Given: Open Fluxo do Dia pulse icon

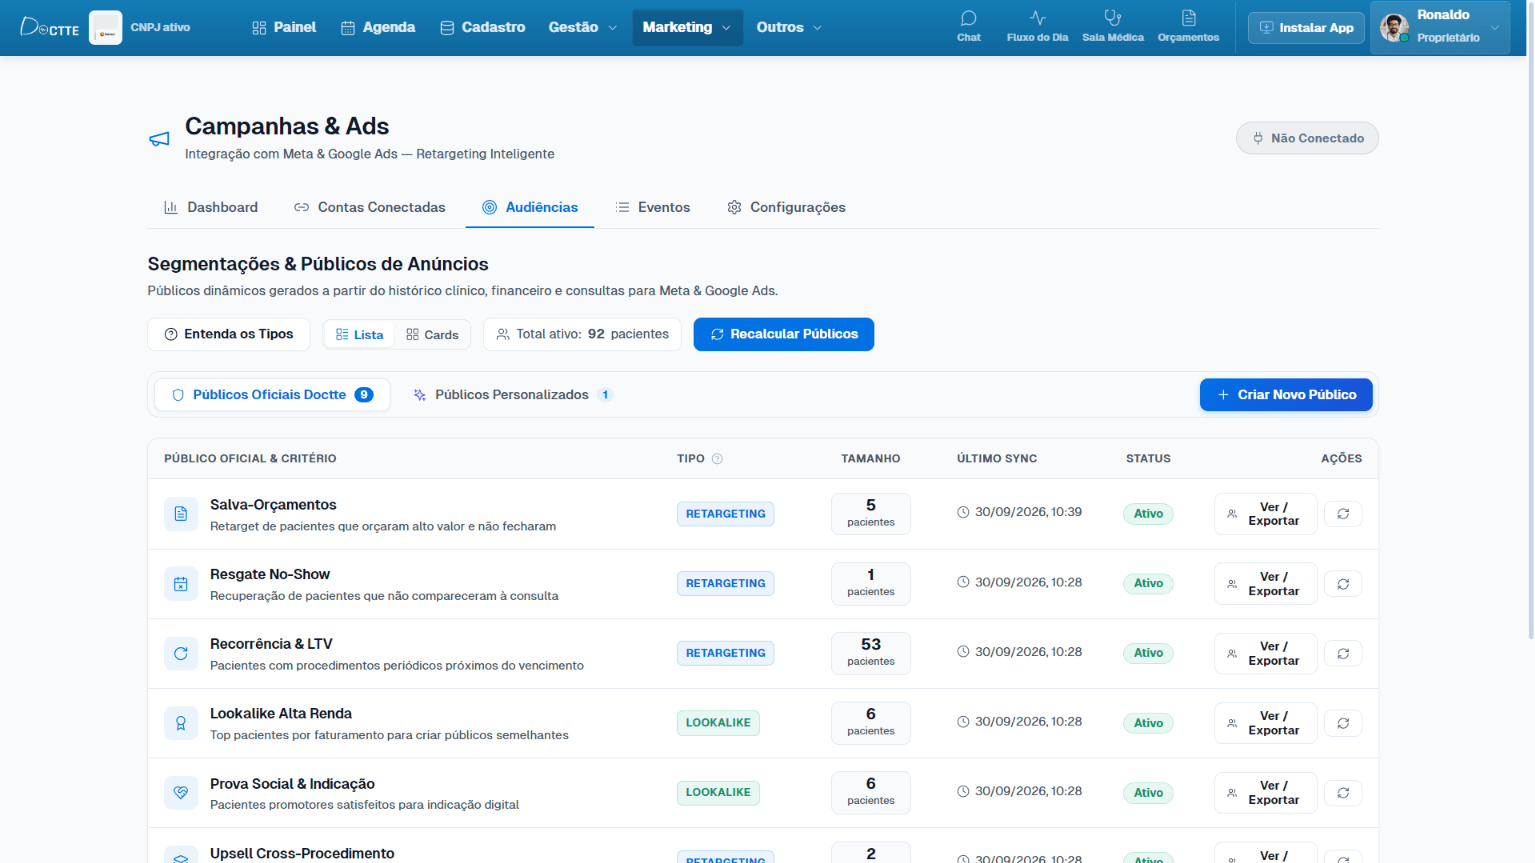Looking at the screenshot, I should point(1037,27).
